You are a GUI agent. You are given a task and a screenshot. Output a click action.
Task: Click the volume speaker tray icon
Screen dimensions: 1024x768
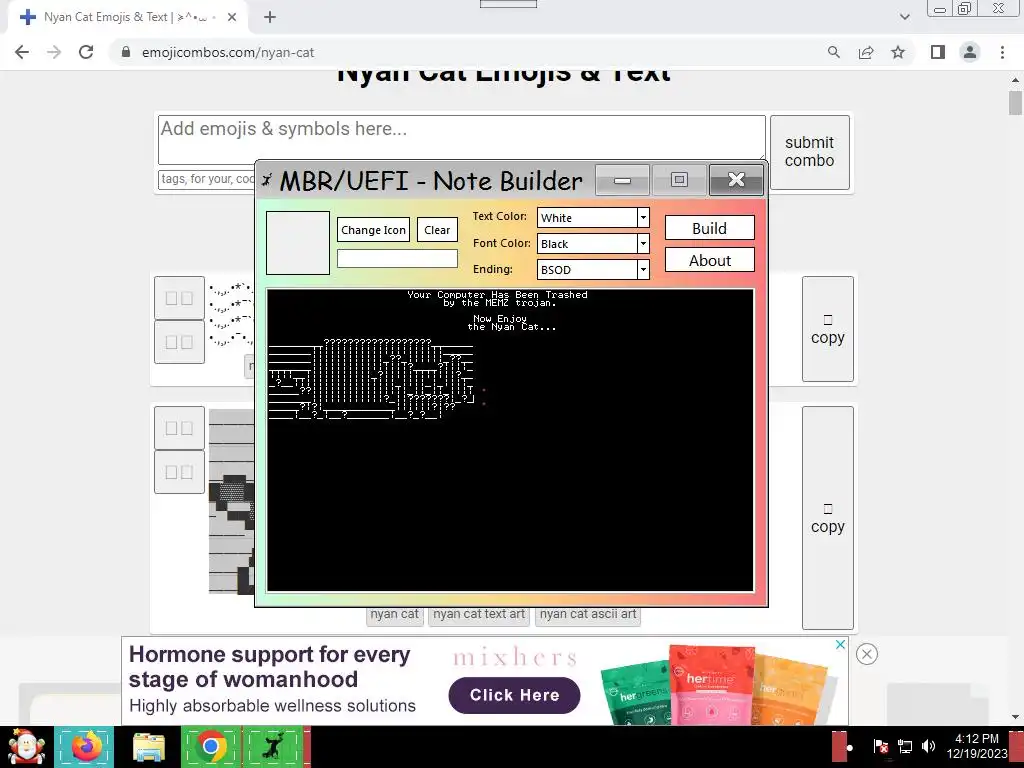[x=928, y=746]
